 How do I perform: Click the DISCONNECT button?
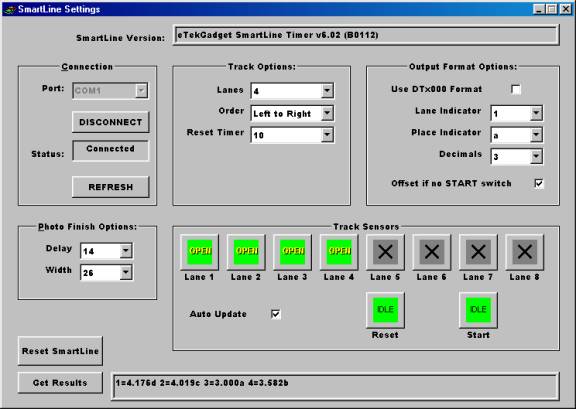[111, 122]
